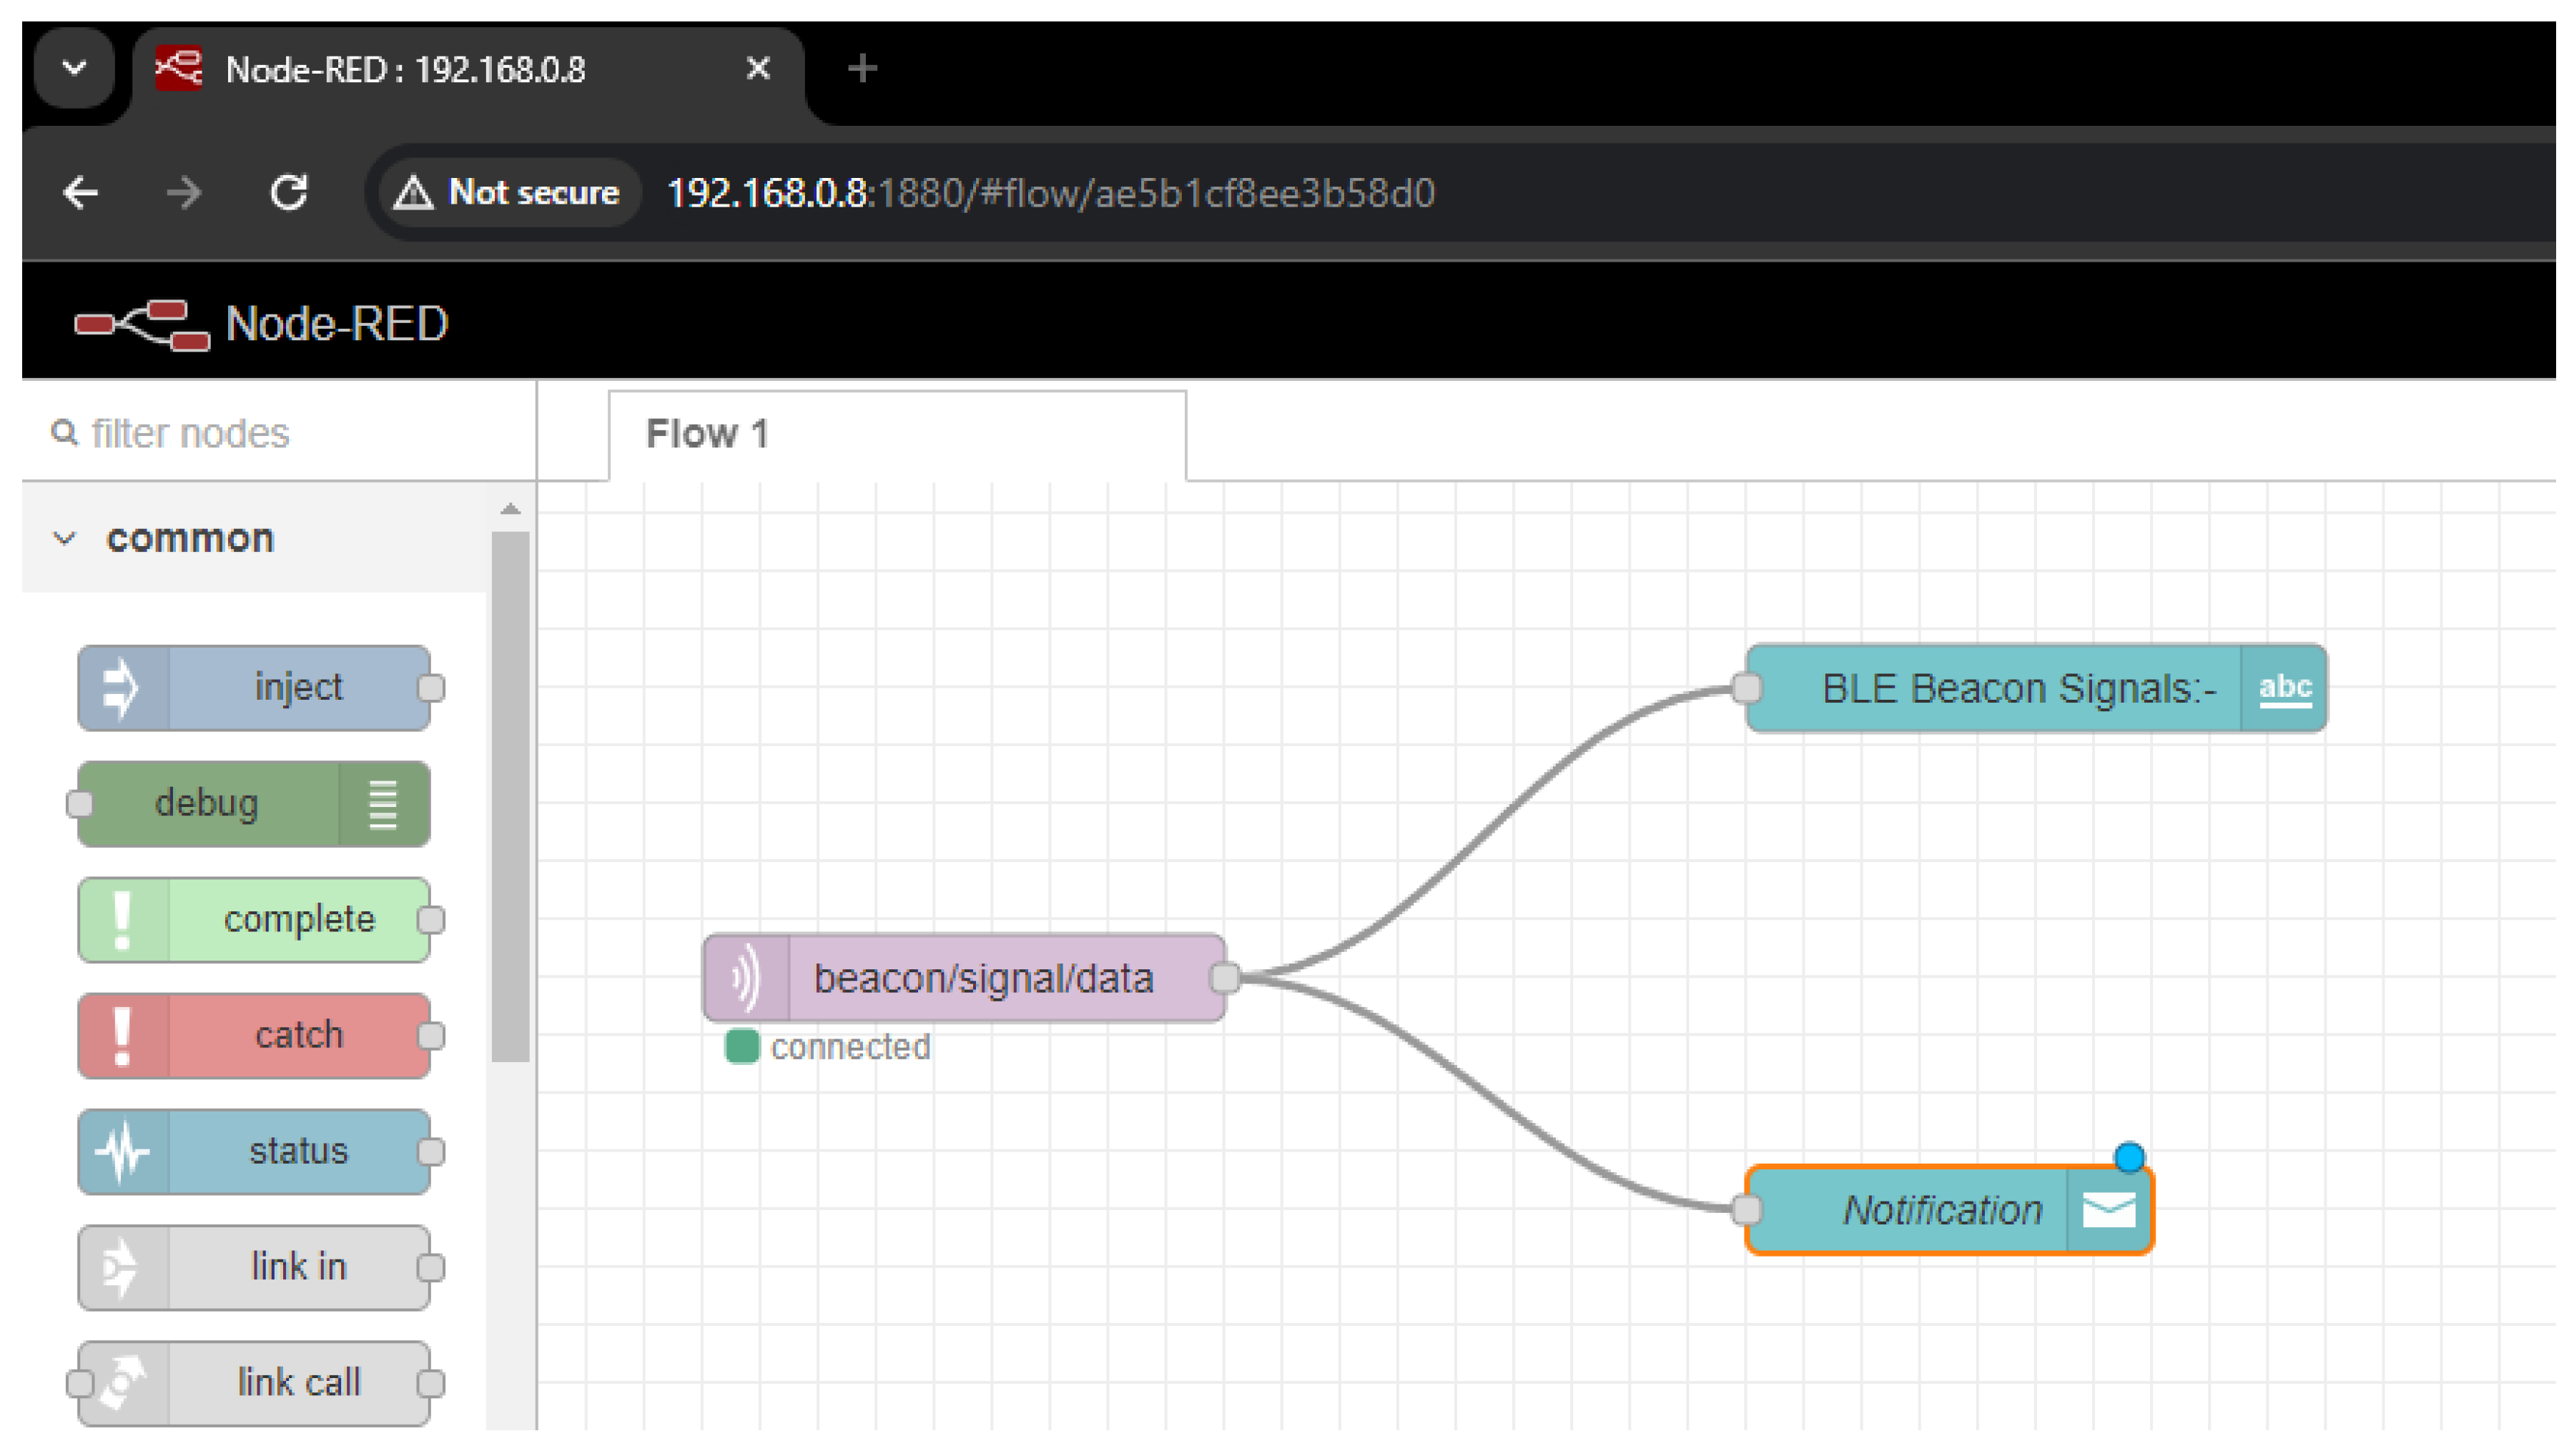Reload the page with refresh button
This screenshot has height=1456, width=2569.
[288, 192]
